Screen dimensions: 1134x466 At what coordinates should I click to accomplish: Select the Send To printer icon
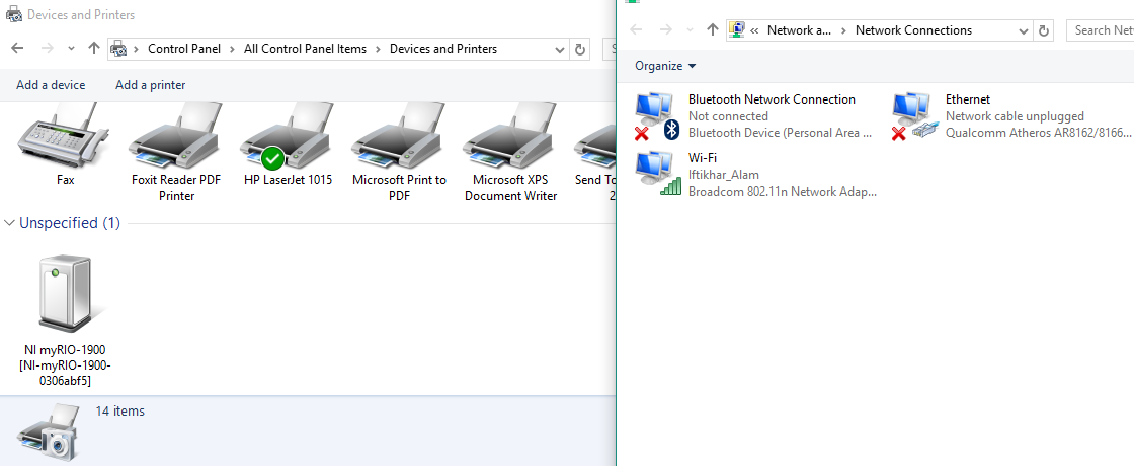595,135
